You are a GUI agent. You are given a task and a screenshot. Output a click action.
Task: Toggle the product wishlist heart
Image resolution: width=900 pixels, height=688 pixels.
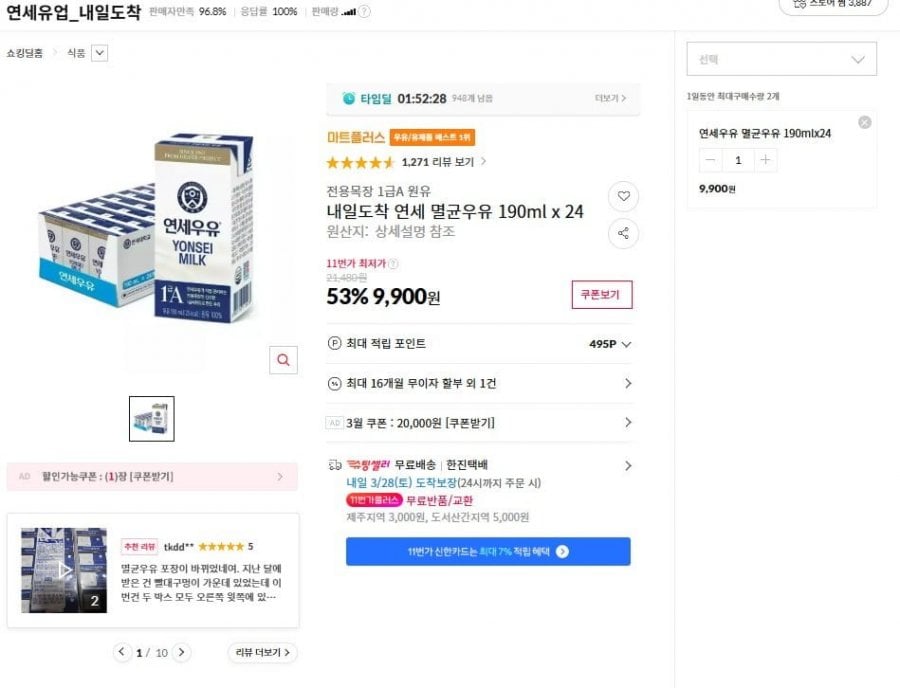[623, 197]
